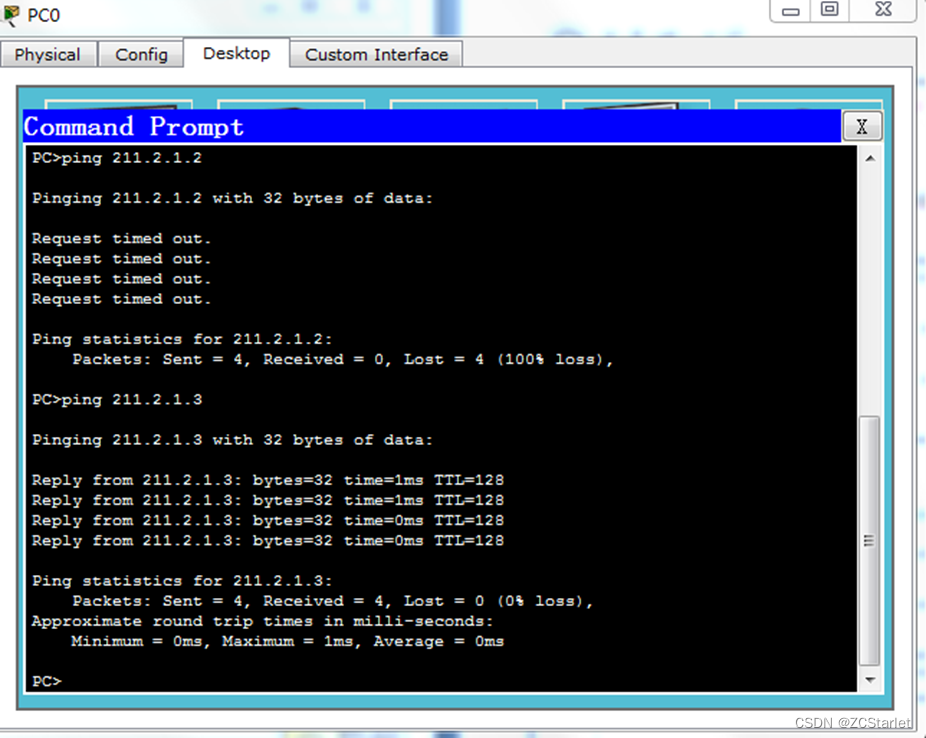Click the PC0 window icon in title bar
This screenshot has width=926, height=738.
(11, 15)
